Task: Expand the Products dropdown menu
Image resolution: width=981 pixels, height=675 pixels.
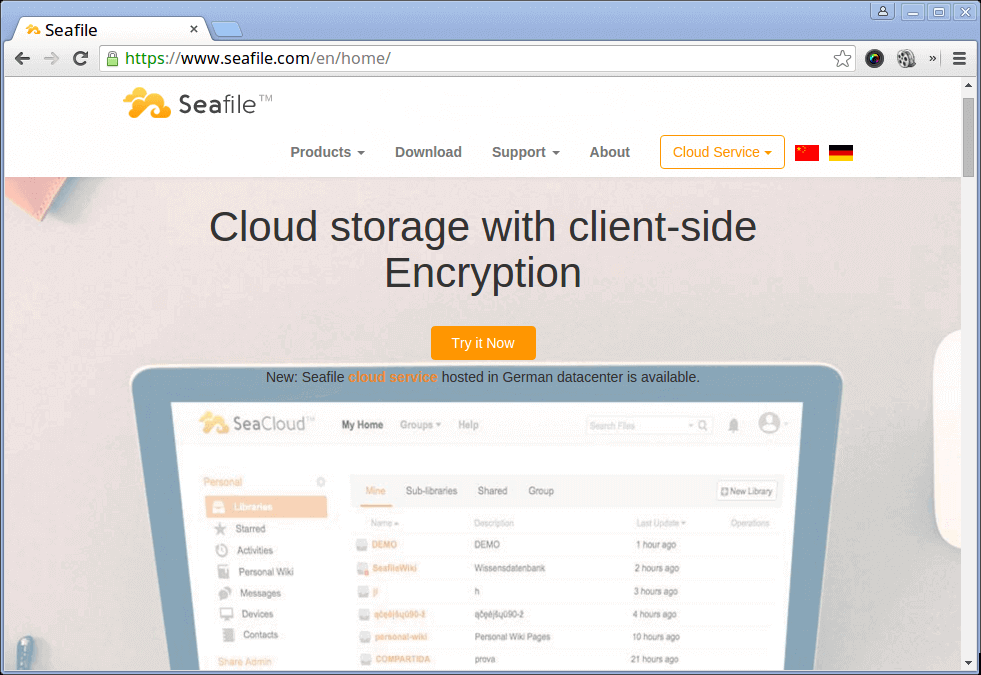Action: [x=327, y=153]
